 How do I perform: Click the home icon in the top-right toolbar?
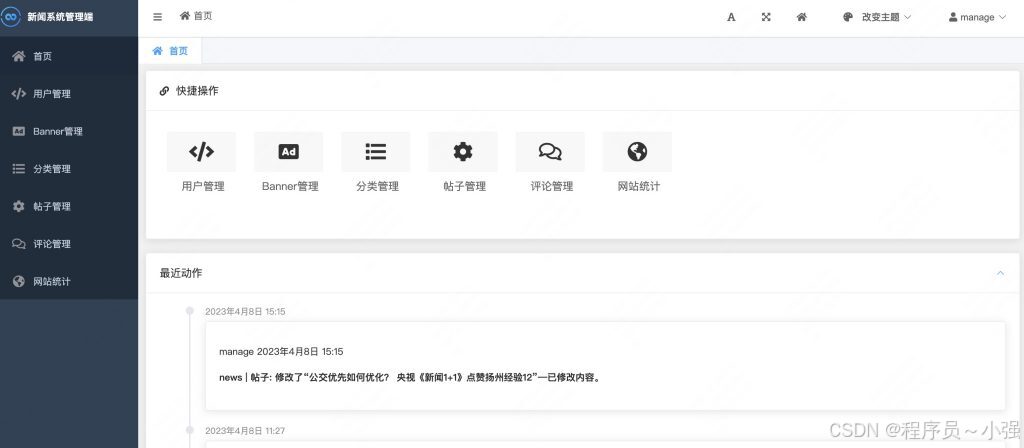tap(801, 17)
